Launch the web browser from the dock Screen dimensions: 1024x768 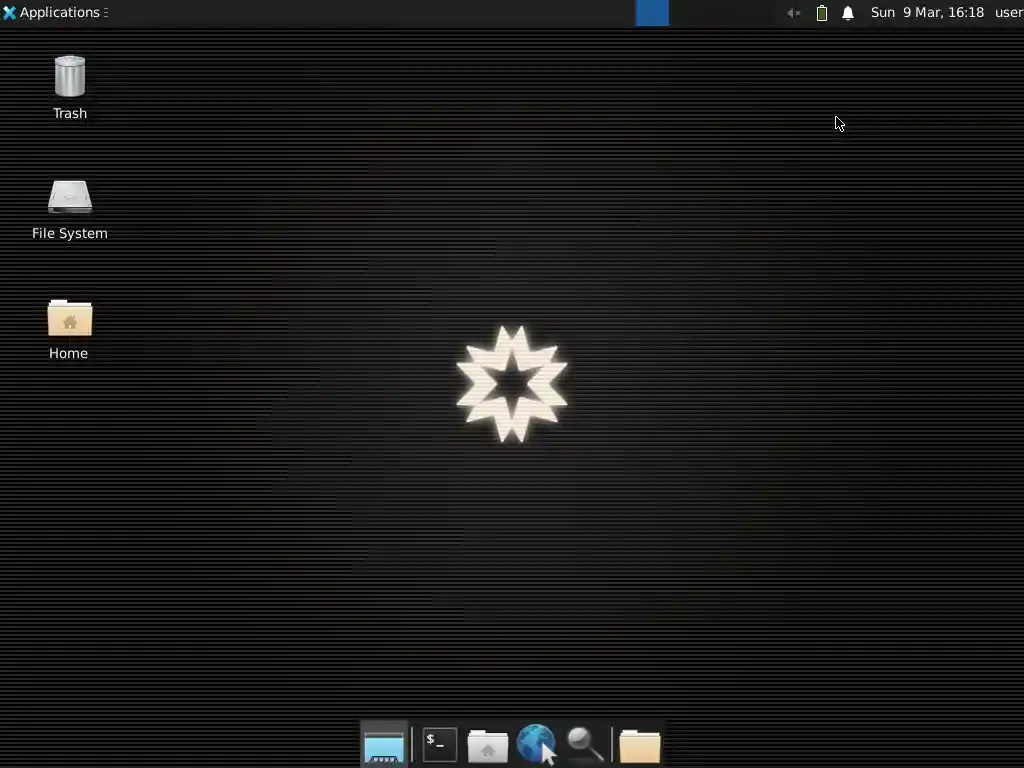[536, 744]
